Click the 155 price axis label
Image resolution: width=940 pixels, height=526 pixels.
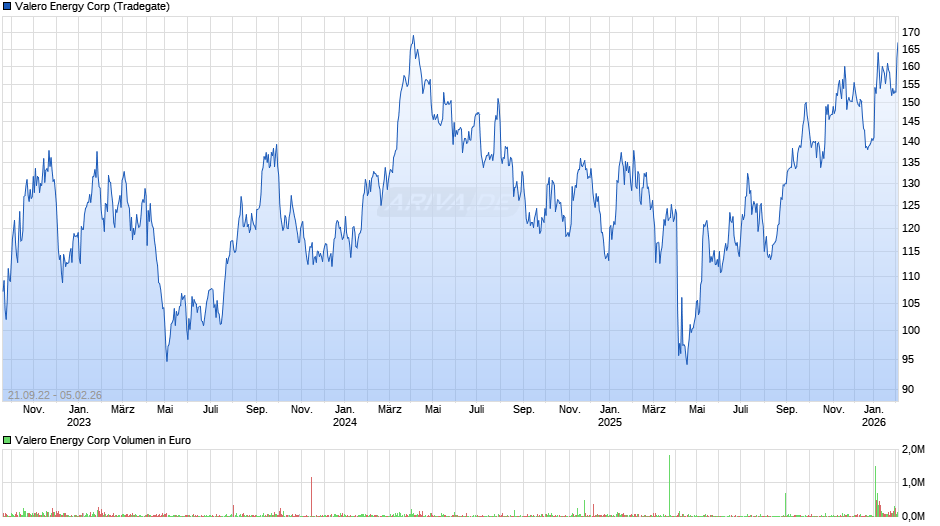pyautogui.click(x=911, y=85)
